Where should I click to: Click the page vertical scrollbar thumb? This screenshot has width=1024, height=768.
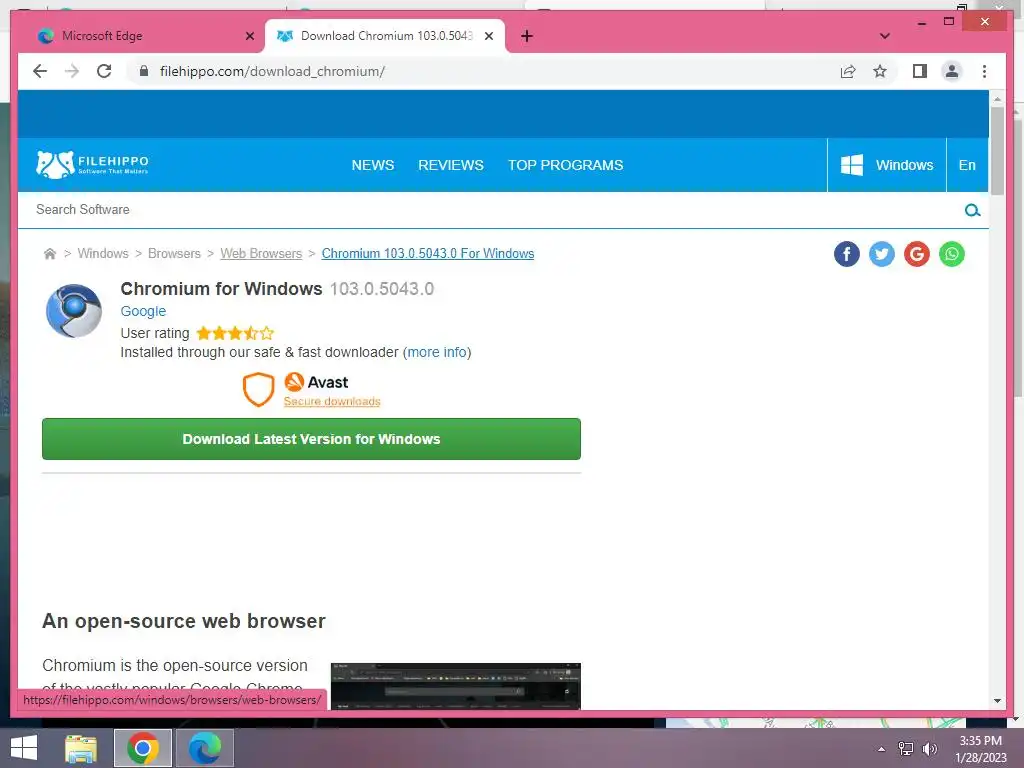click(997, 151)
